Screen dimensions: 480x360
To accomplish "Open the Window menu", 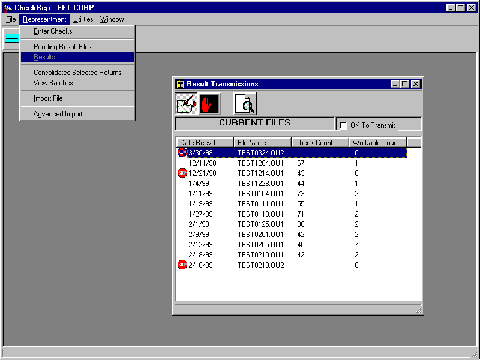I will 112,19.
